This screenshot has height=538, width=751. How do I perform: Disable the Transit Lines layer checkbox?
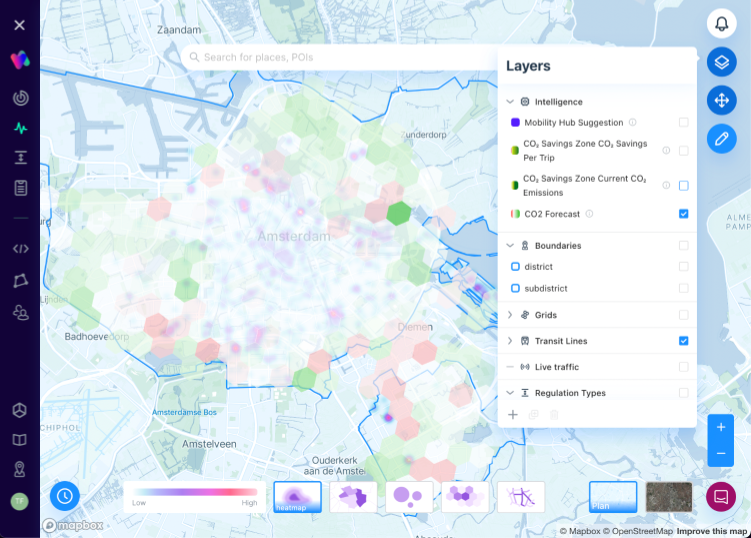click(683, 341)
